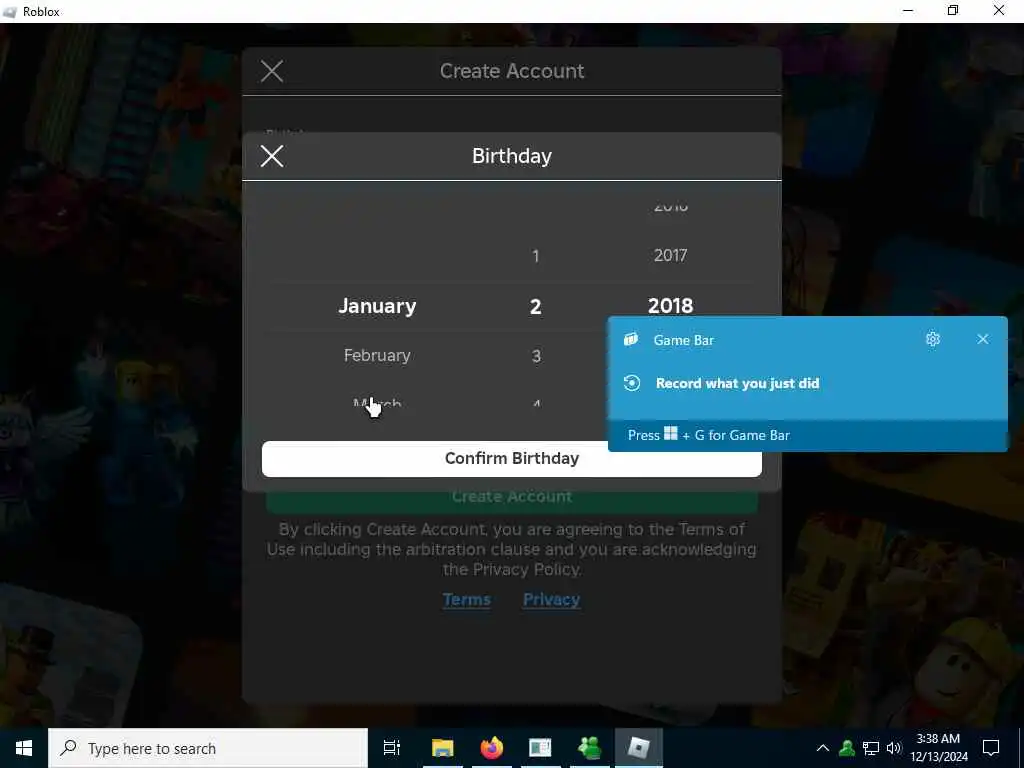The height and width of the screenshot is (768, 1024).
Task: Click the Confirm Birthday button
Action: [511, 458]
